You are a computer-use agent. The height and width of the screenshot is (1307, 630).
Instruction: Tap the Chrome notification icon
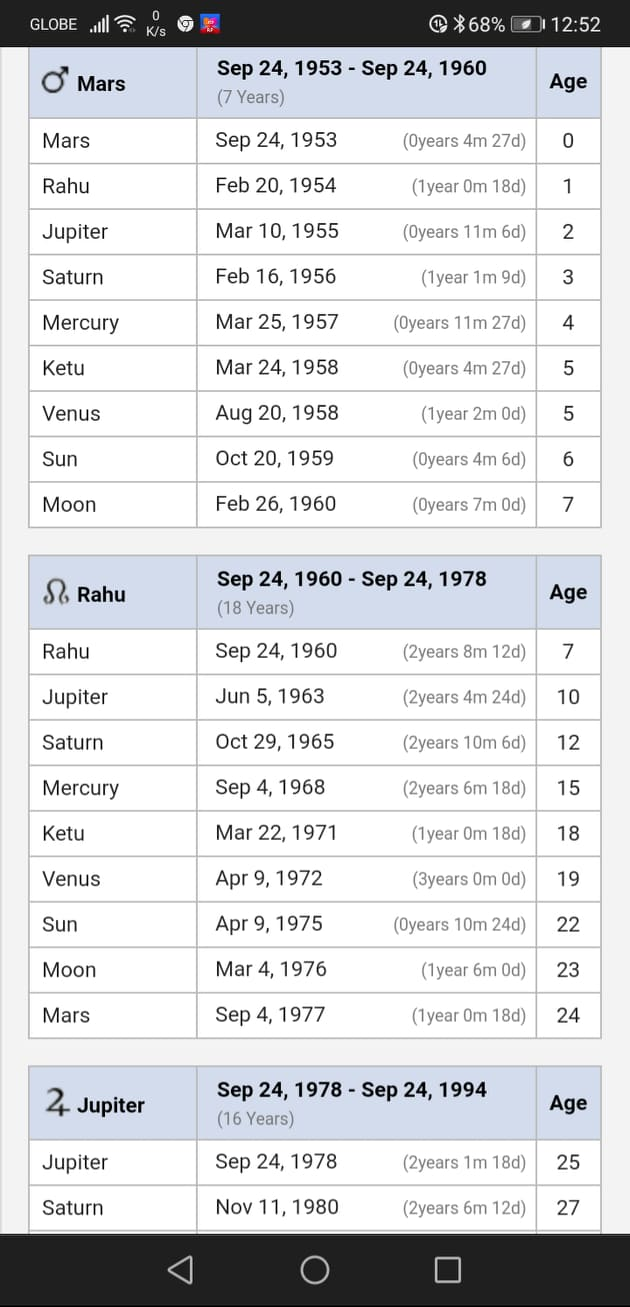186,23
